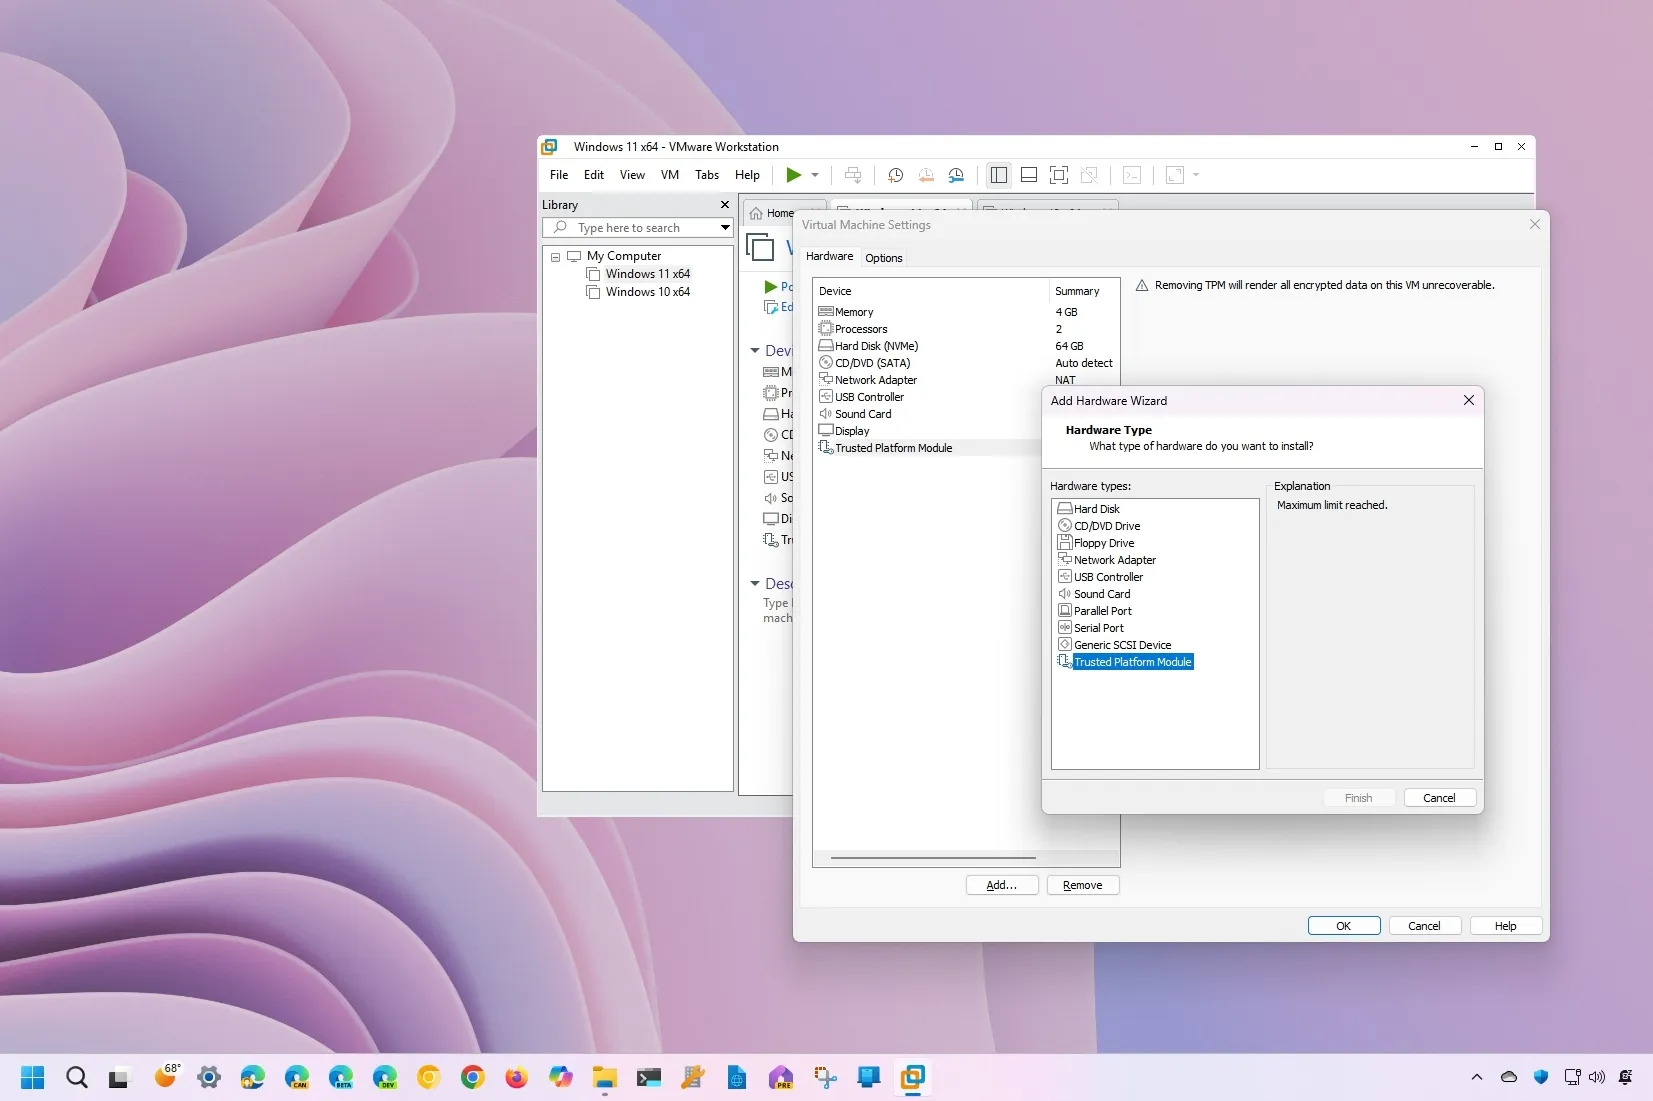
Task: Revert the VM to its snapshot
Action: click(x=926, y=175)
